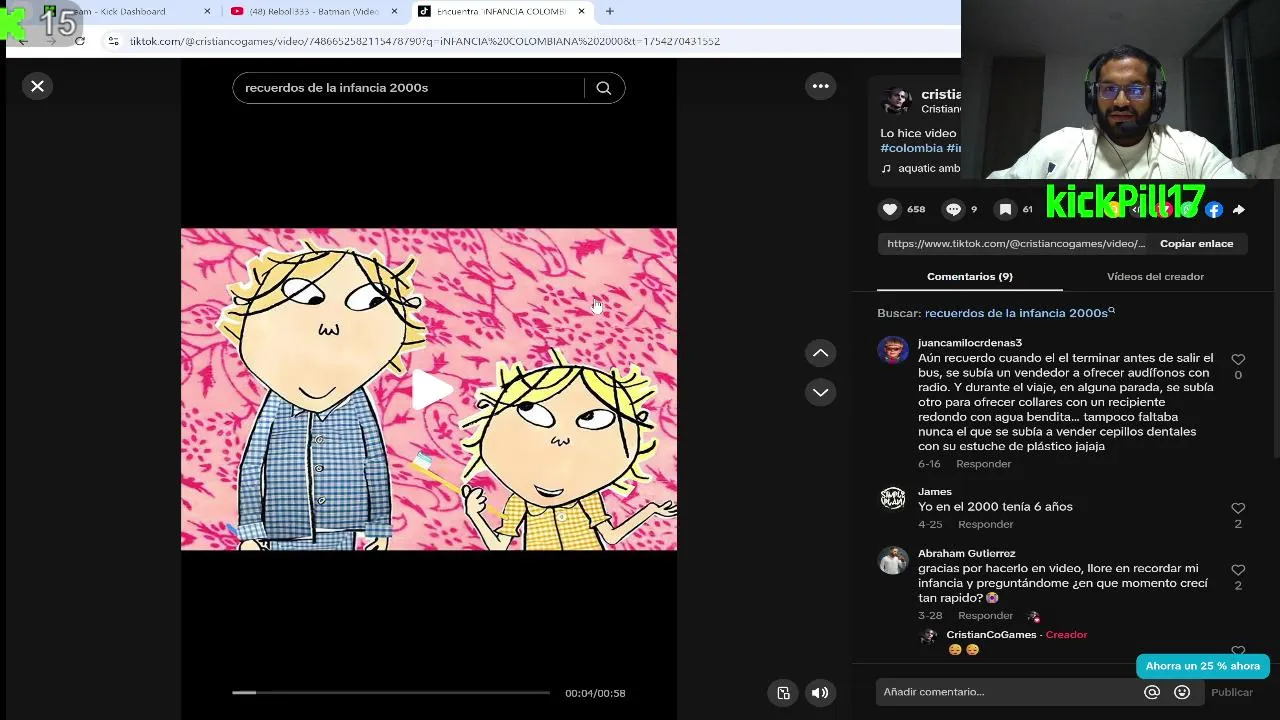
Task: Click the tiktok.com URL address bar
Action: [x=425, y=41]
